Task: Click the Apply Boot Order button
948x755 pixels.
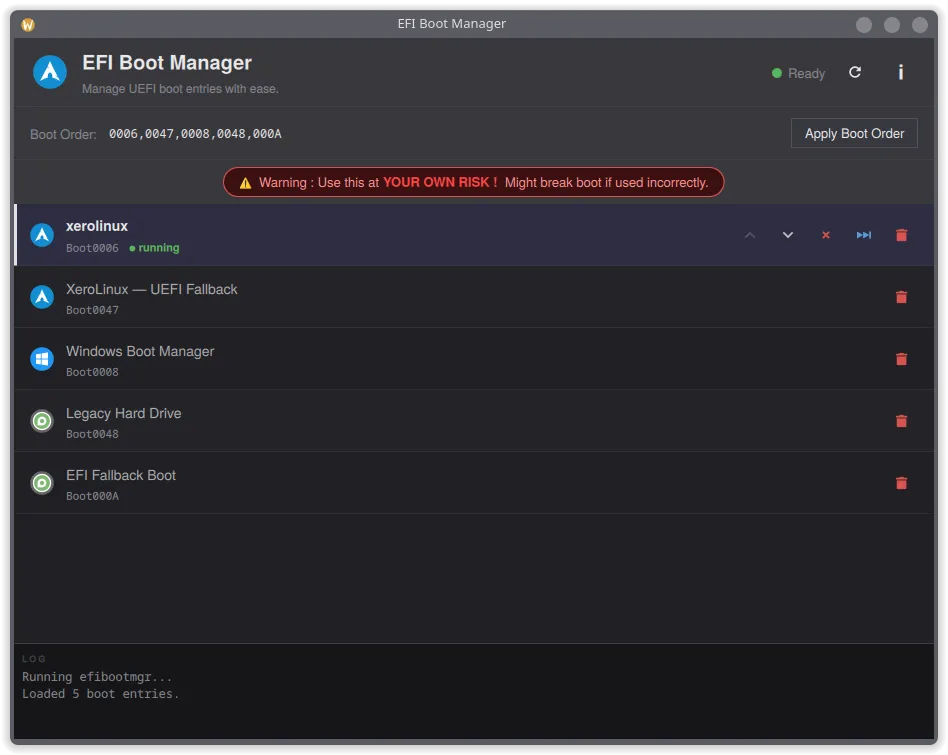Action: (x=854, y=133)
